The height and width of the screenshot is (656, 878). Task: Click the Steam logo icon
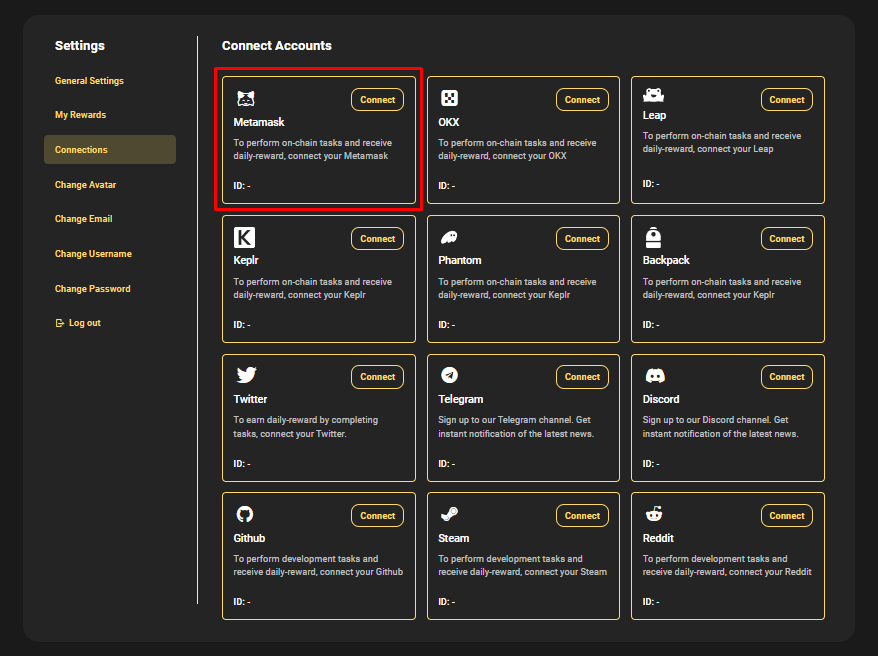(x=449, y=514)
